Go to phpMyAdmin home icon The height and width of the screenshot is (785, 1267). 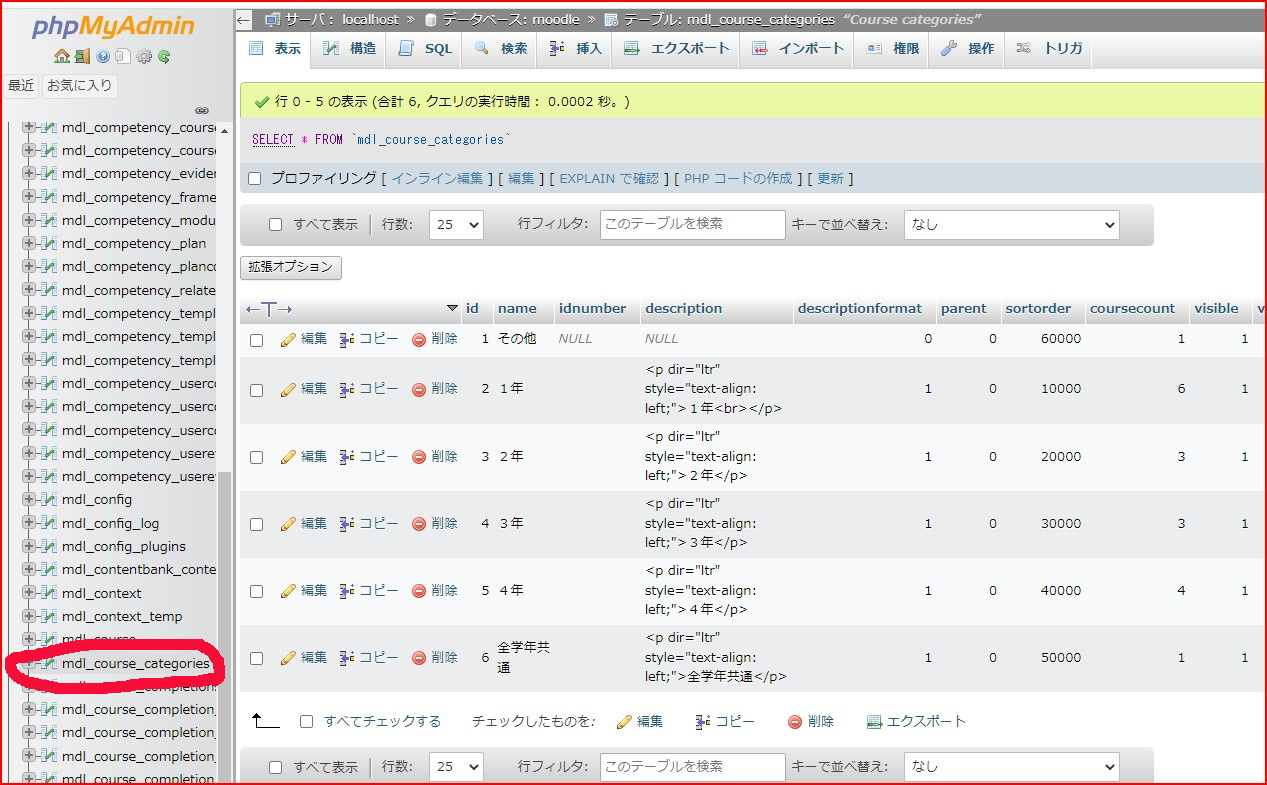tap(62, 57)
